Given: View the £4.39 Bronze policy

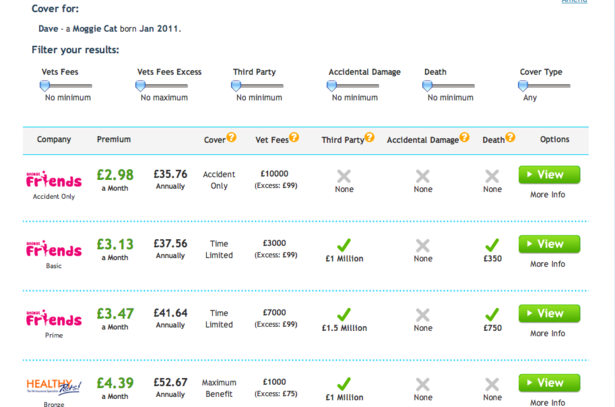Looking at the screenshot, I should point(549,383).
